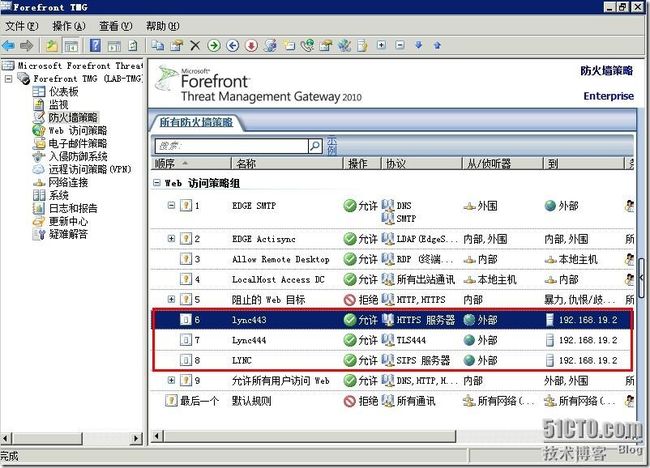Screen dimensions: 650x468
Task: Select the lync443 rule row
Action: pyautogui.click(x=393, y=320)
